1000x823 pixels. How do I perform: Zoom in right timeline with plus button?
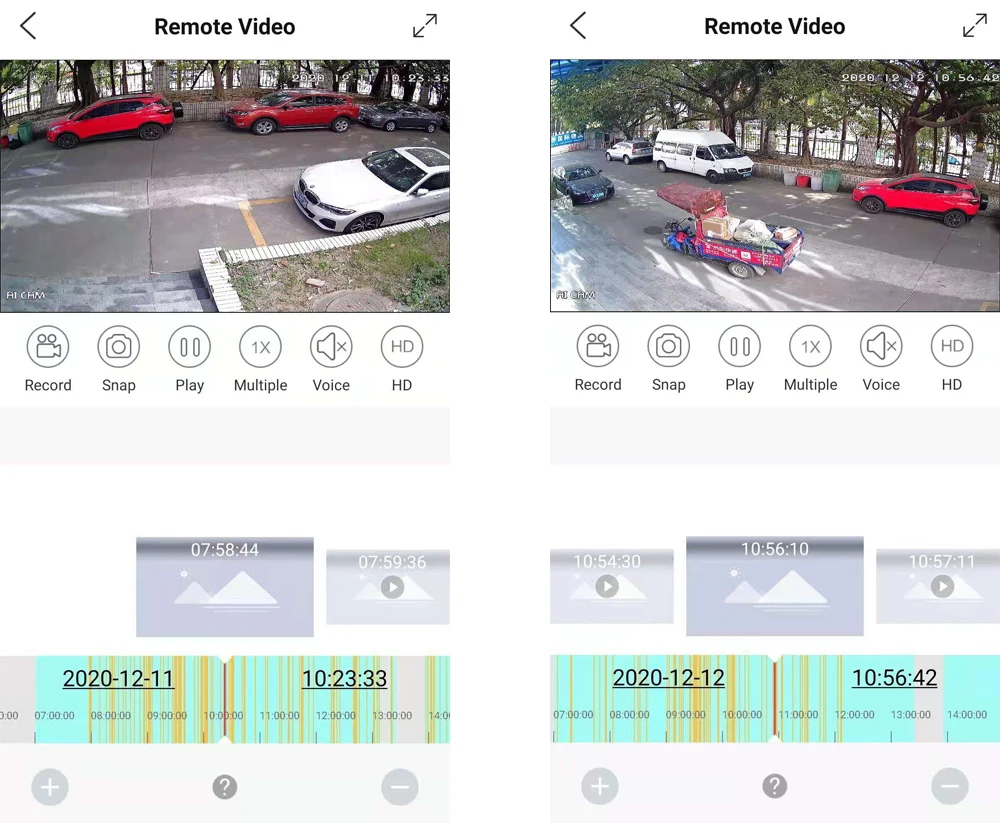tap(599, 787)
